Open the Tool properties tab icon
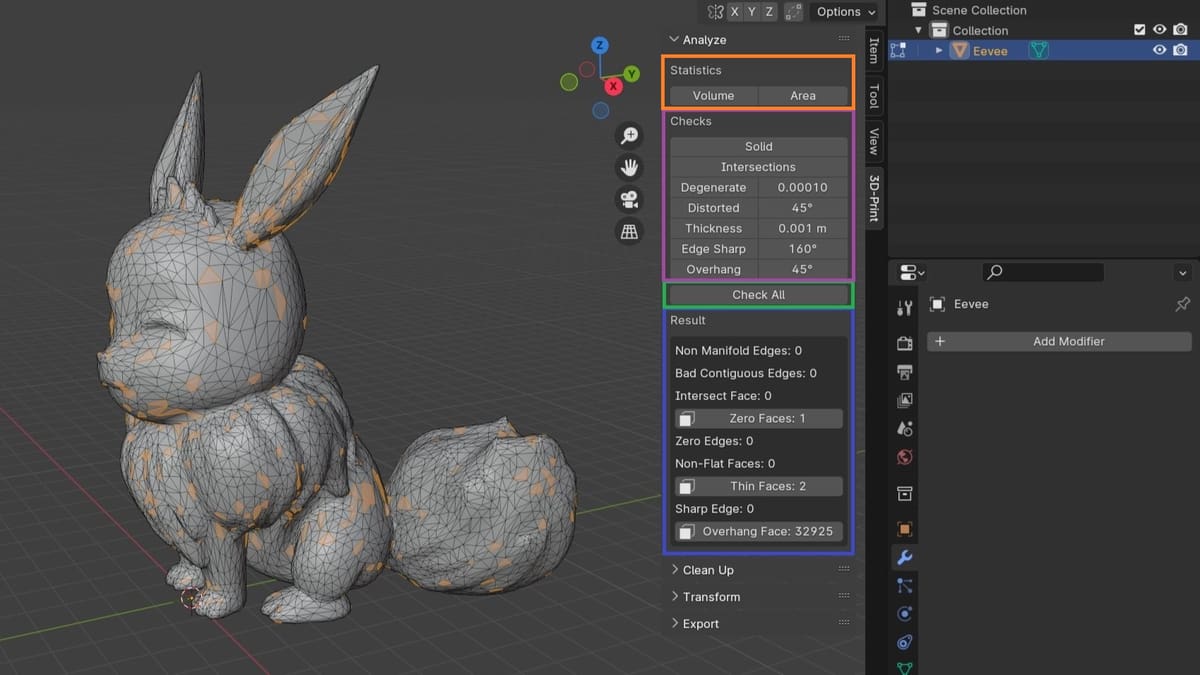 (x=905, y=308)
